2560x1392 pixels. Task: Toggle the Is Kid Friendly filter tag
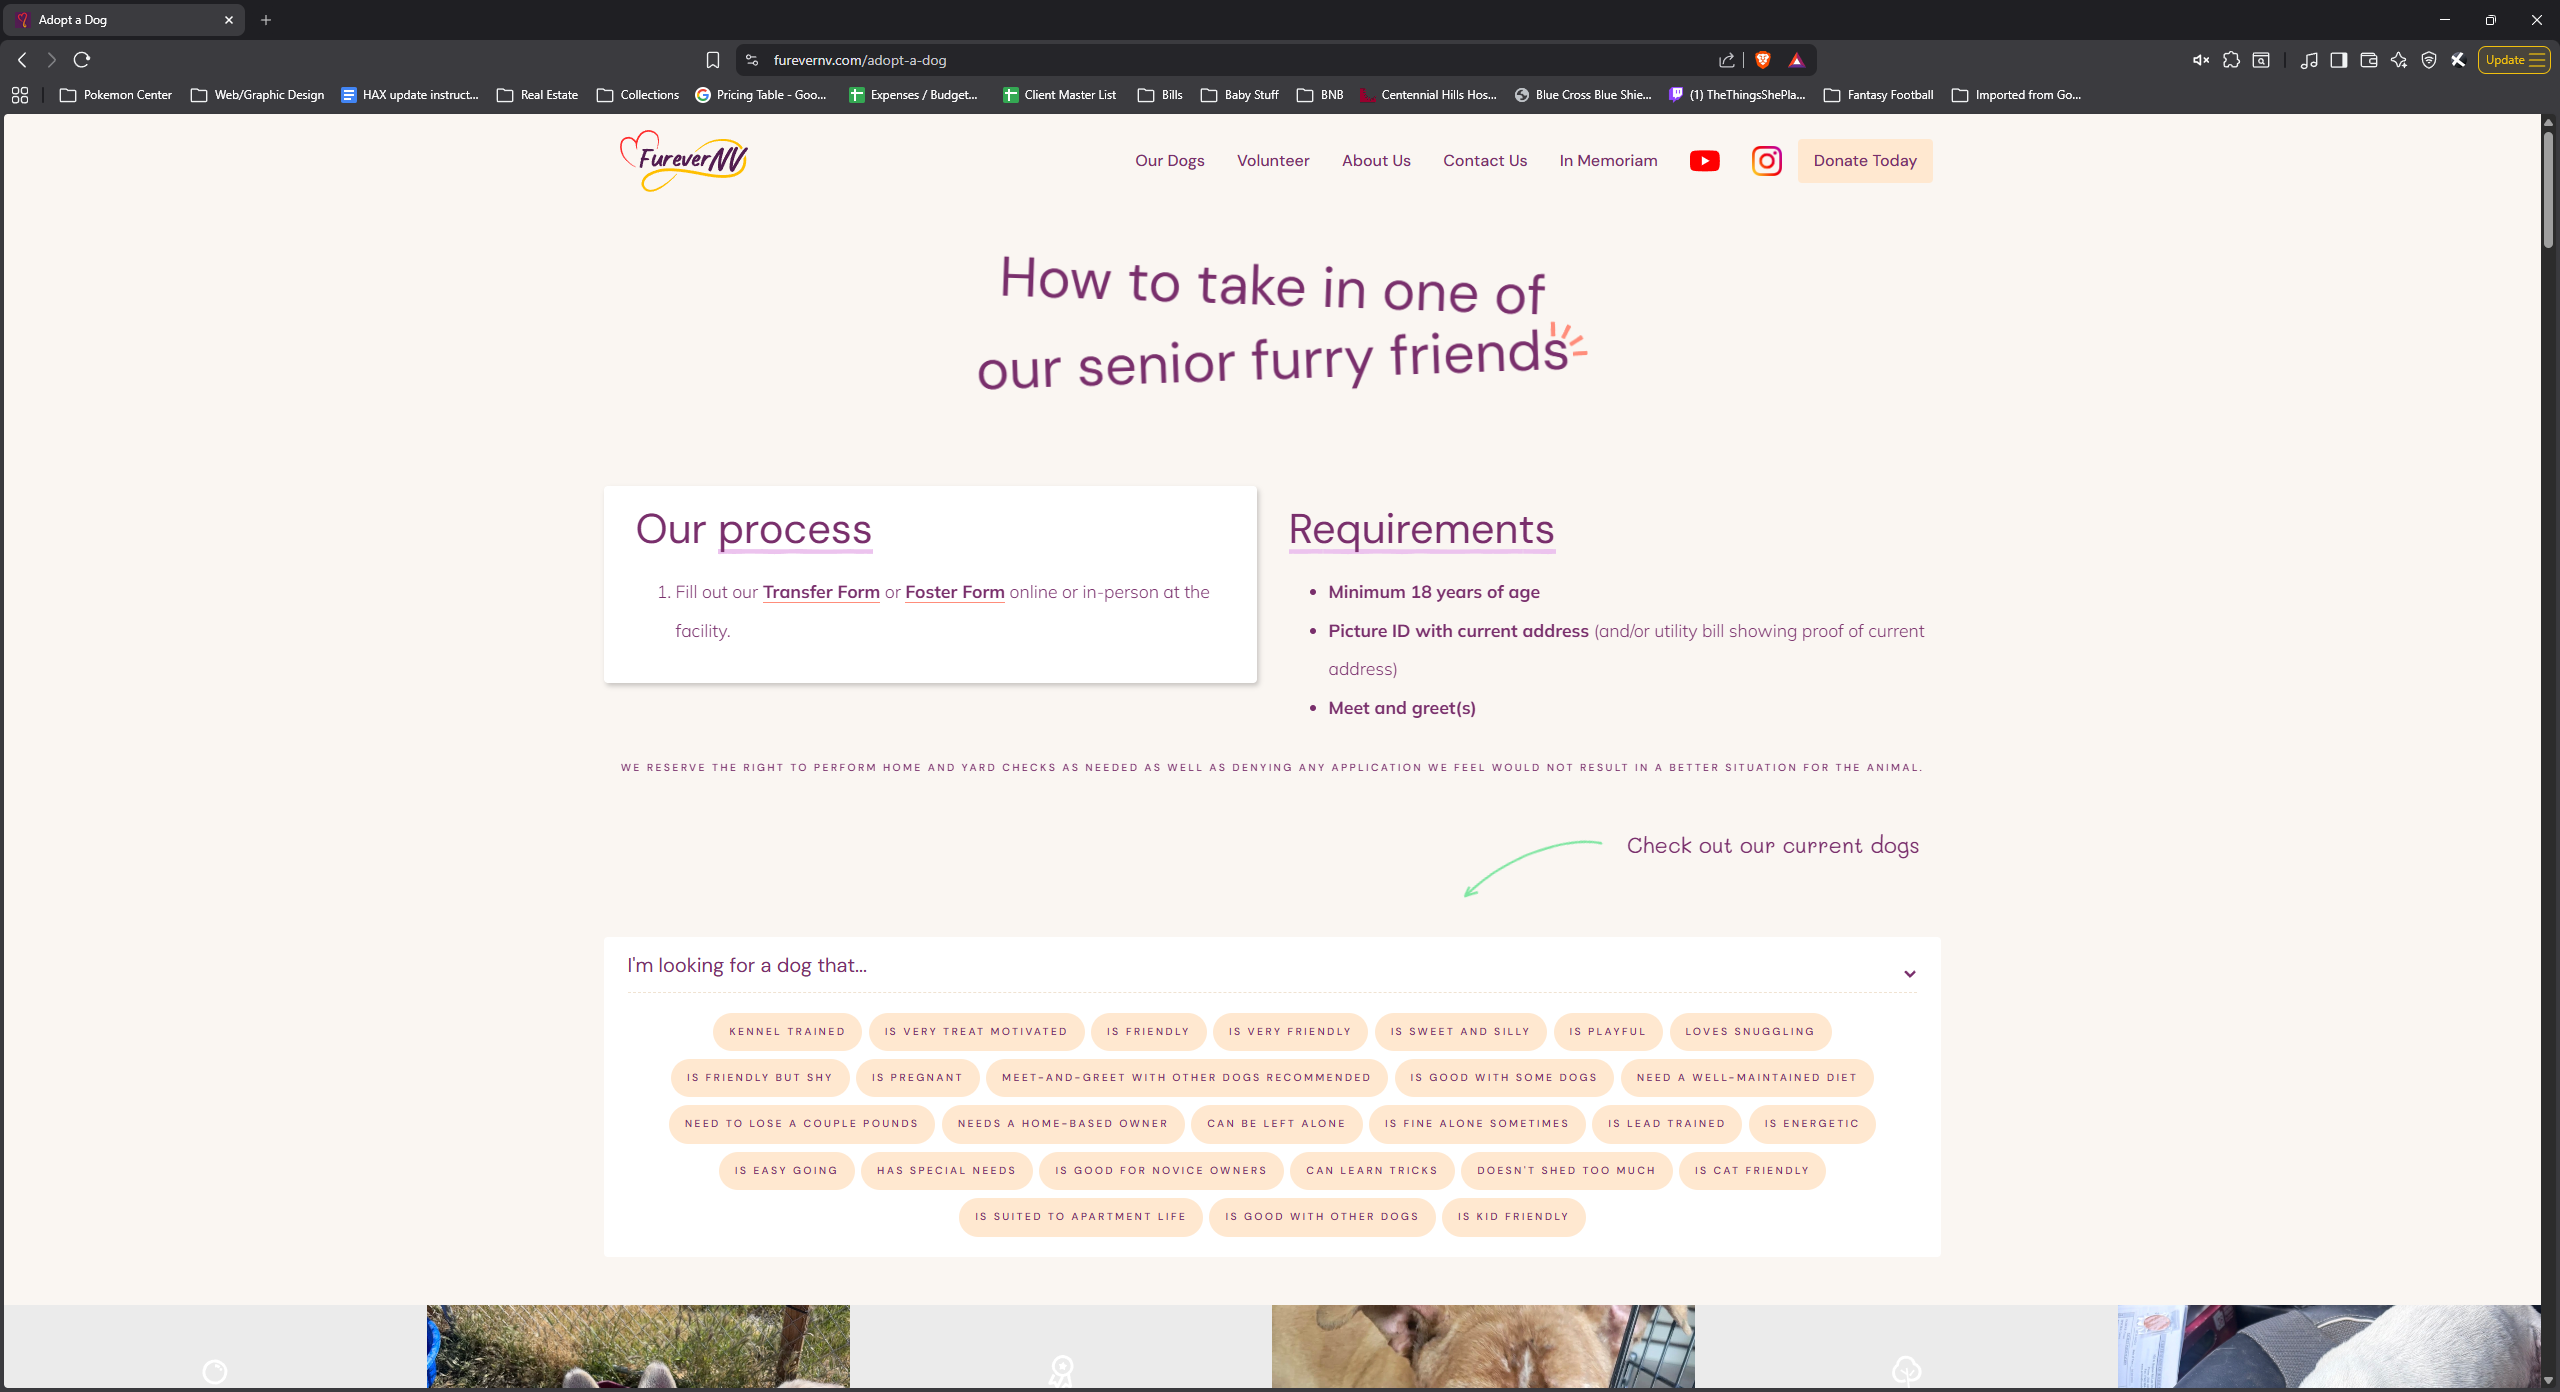(1513, 1217)
